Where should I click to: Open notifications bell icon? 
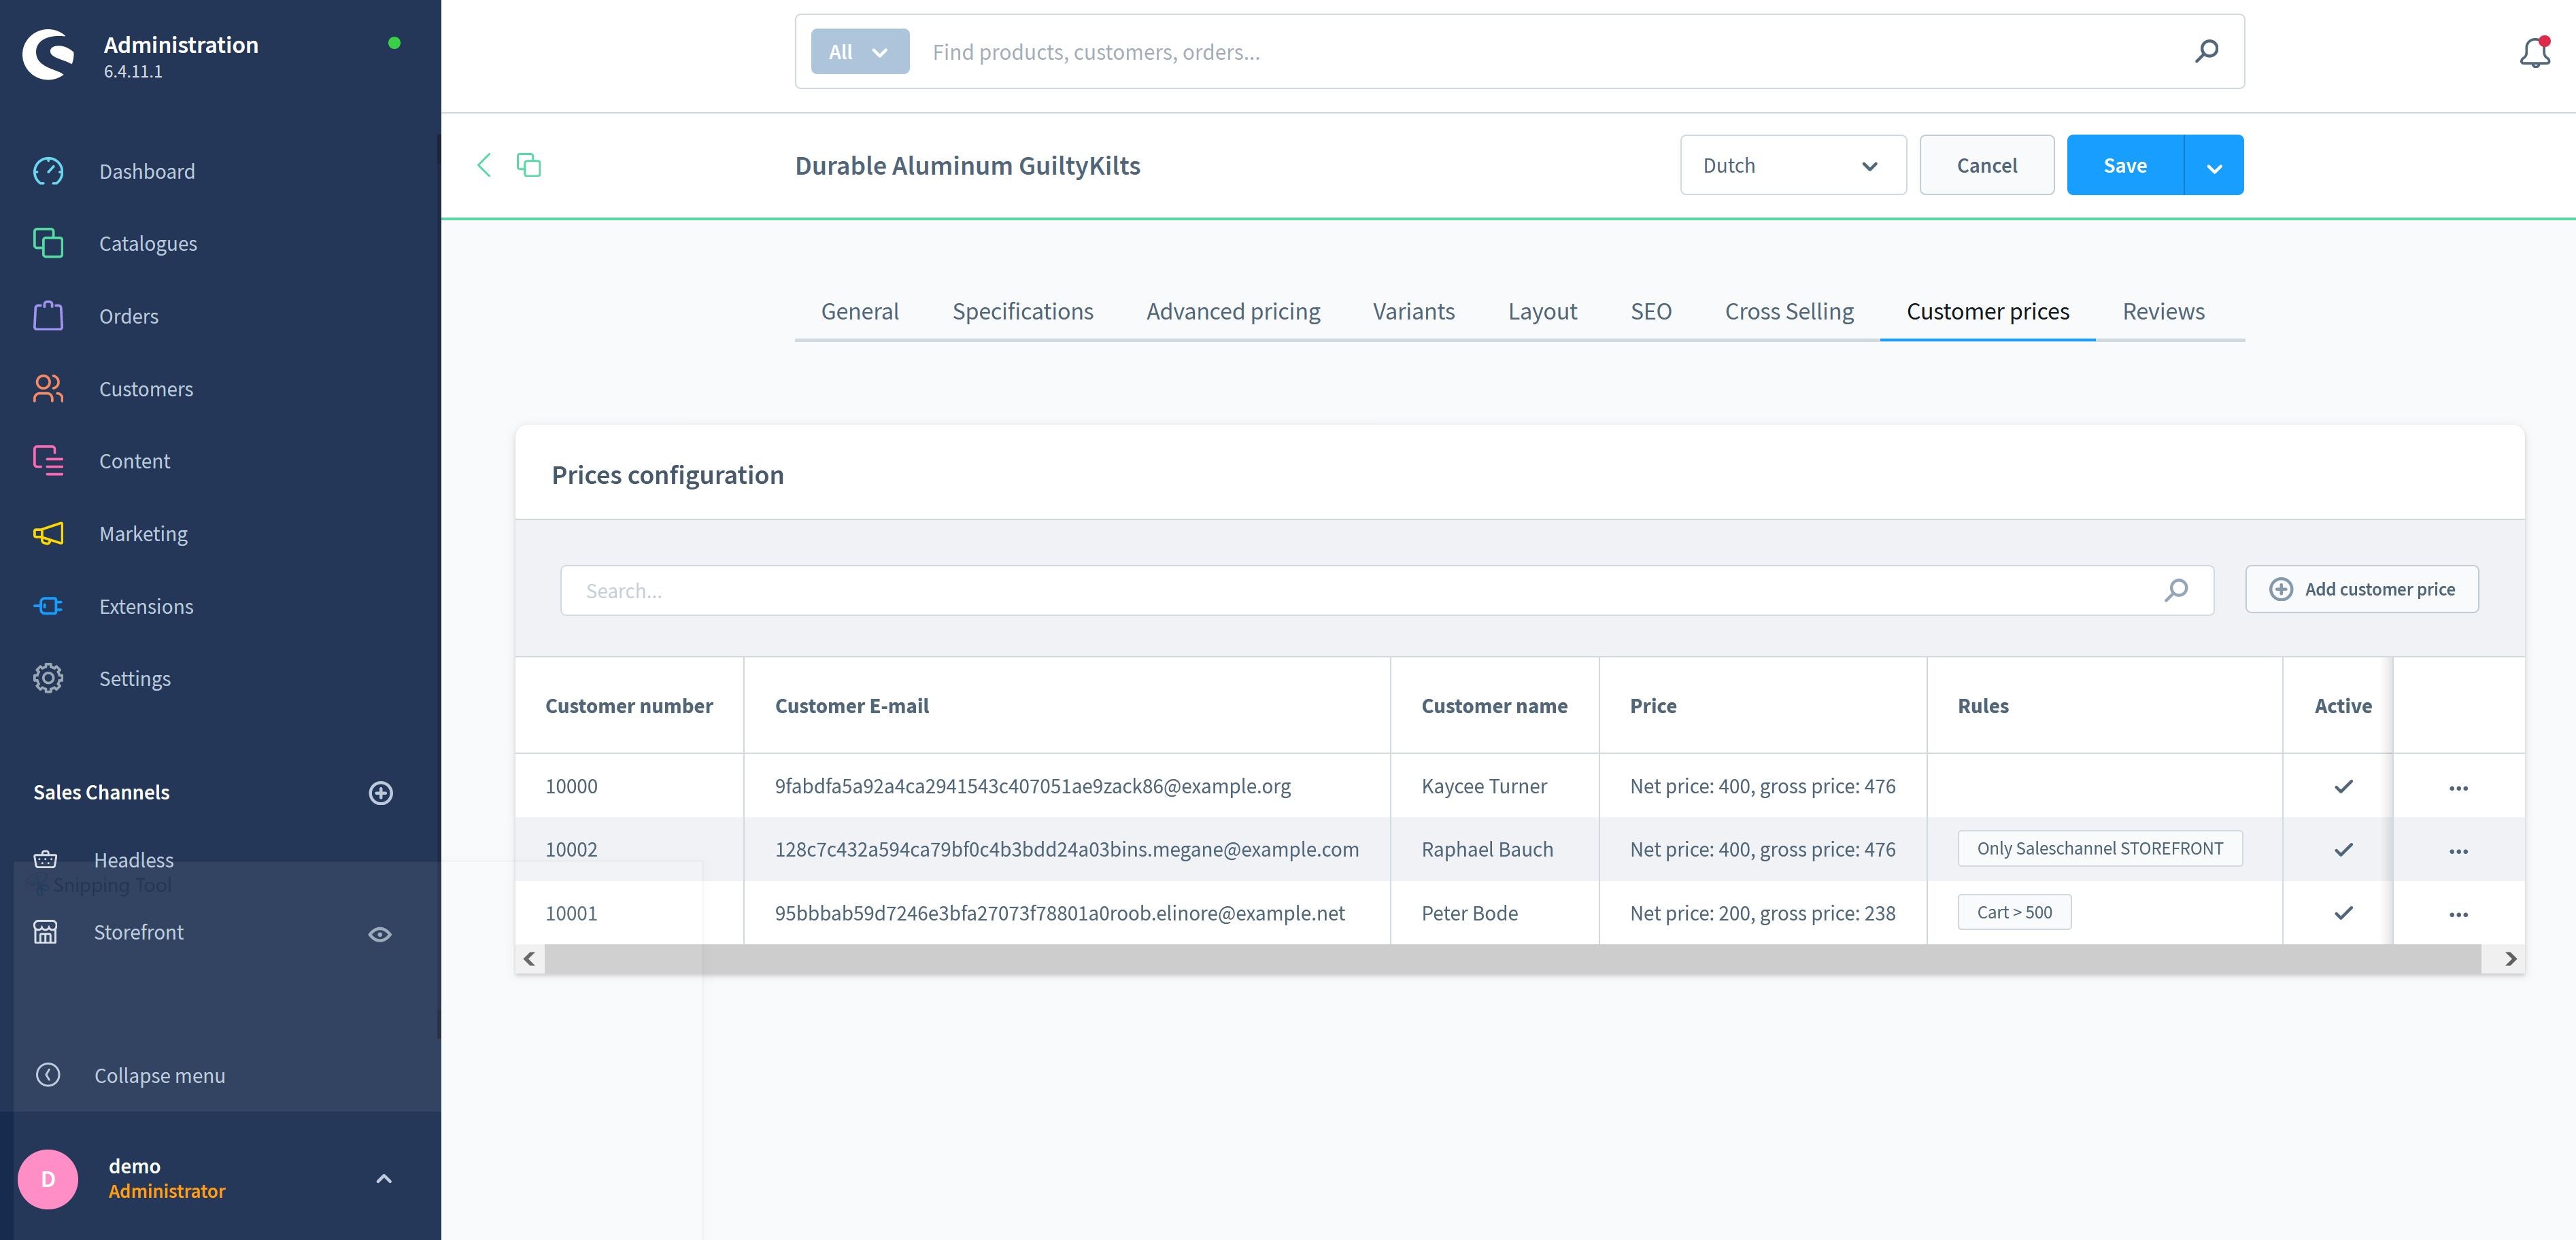click(x=2535, y=52)
